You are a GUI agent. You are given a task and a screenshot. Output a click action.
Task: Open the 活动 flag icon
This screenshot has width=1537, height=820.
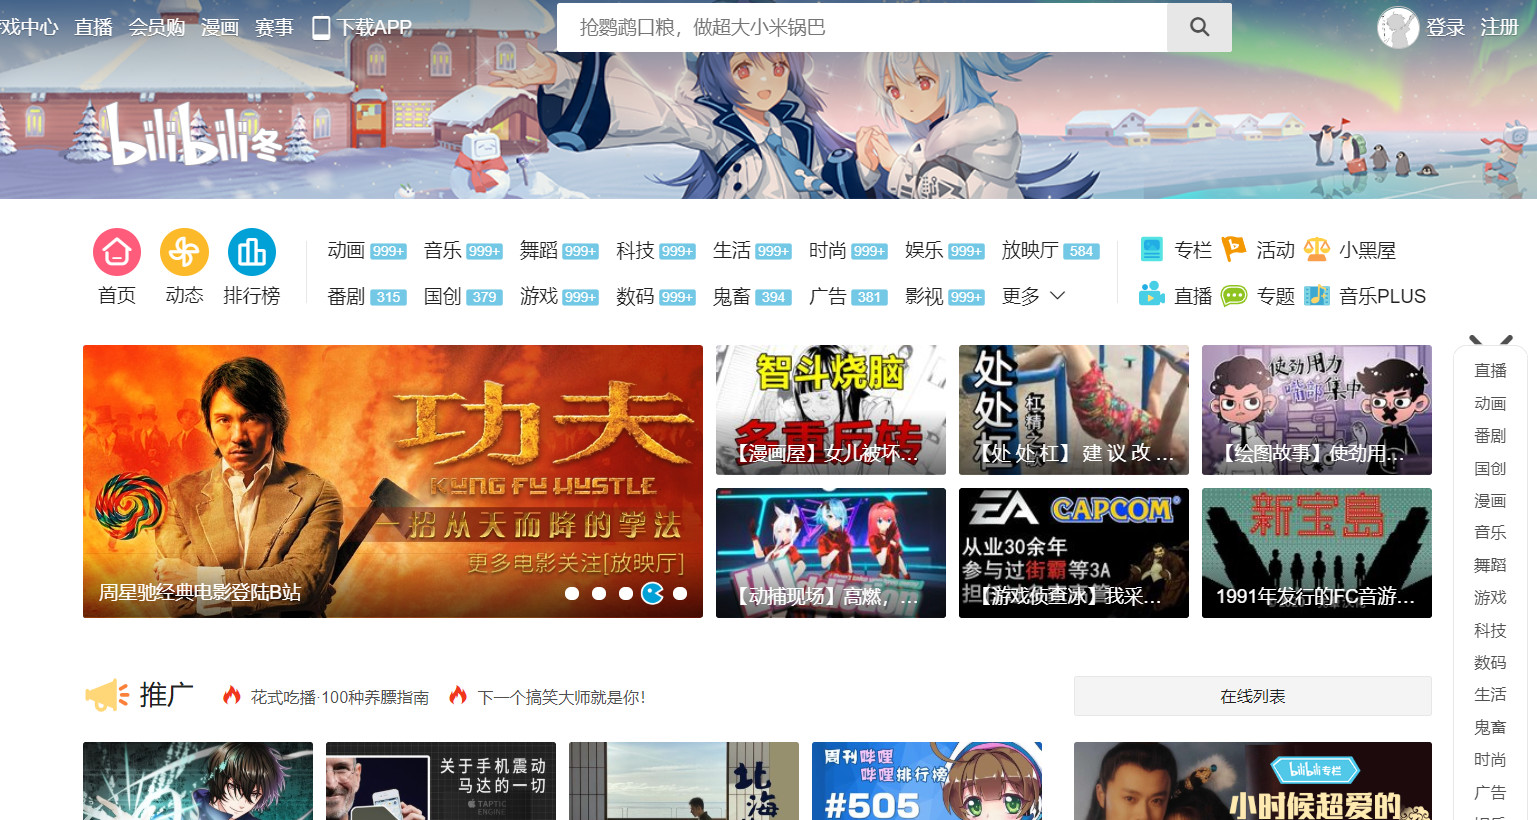pos(1234,249)
